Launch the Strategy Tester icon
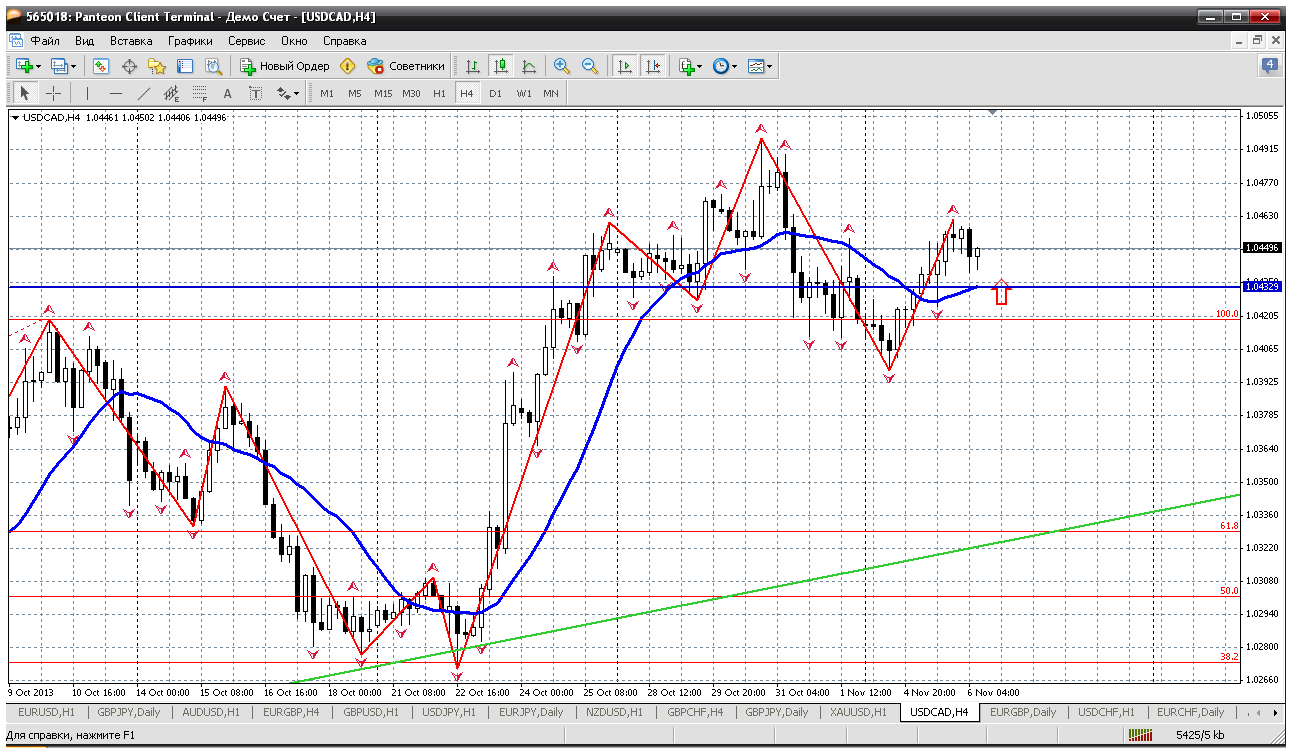The width and height of the screenshot is (1289, 748). click(x=213, y=66)
